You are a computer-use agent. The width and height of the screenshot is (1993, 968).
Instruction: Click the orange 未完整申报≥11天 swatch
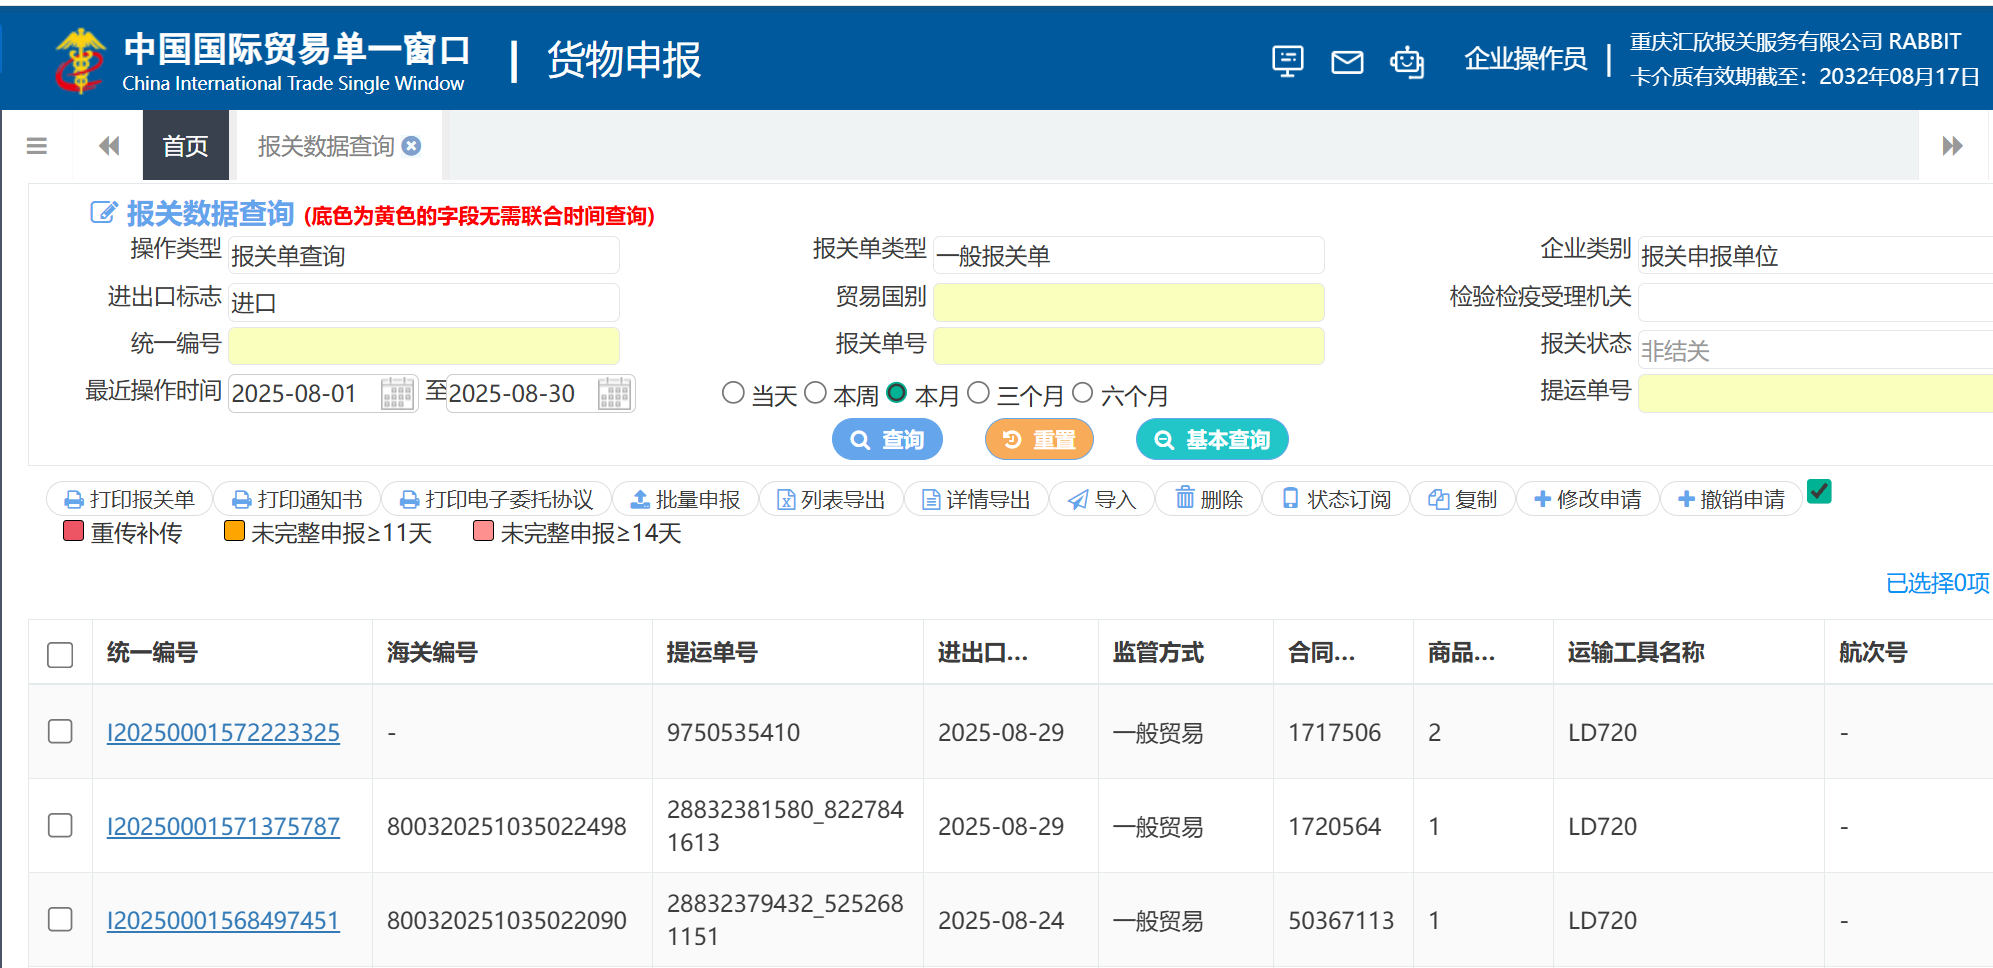[235, 531]
